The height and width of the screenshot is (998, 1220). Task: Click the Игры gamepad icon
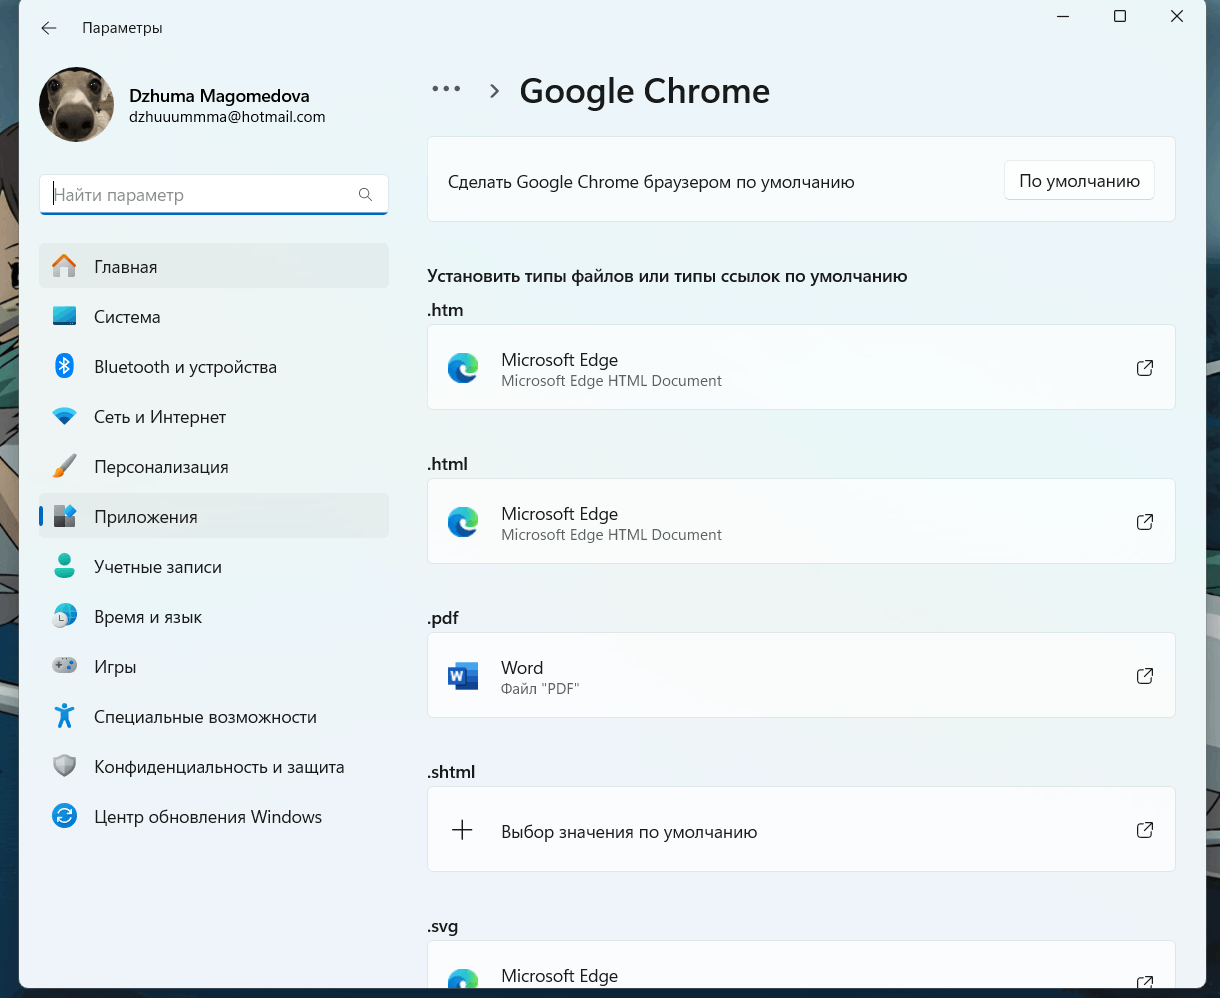[x=64, y=666]
